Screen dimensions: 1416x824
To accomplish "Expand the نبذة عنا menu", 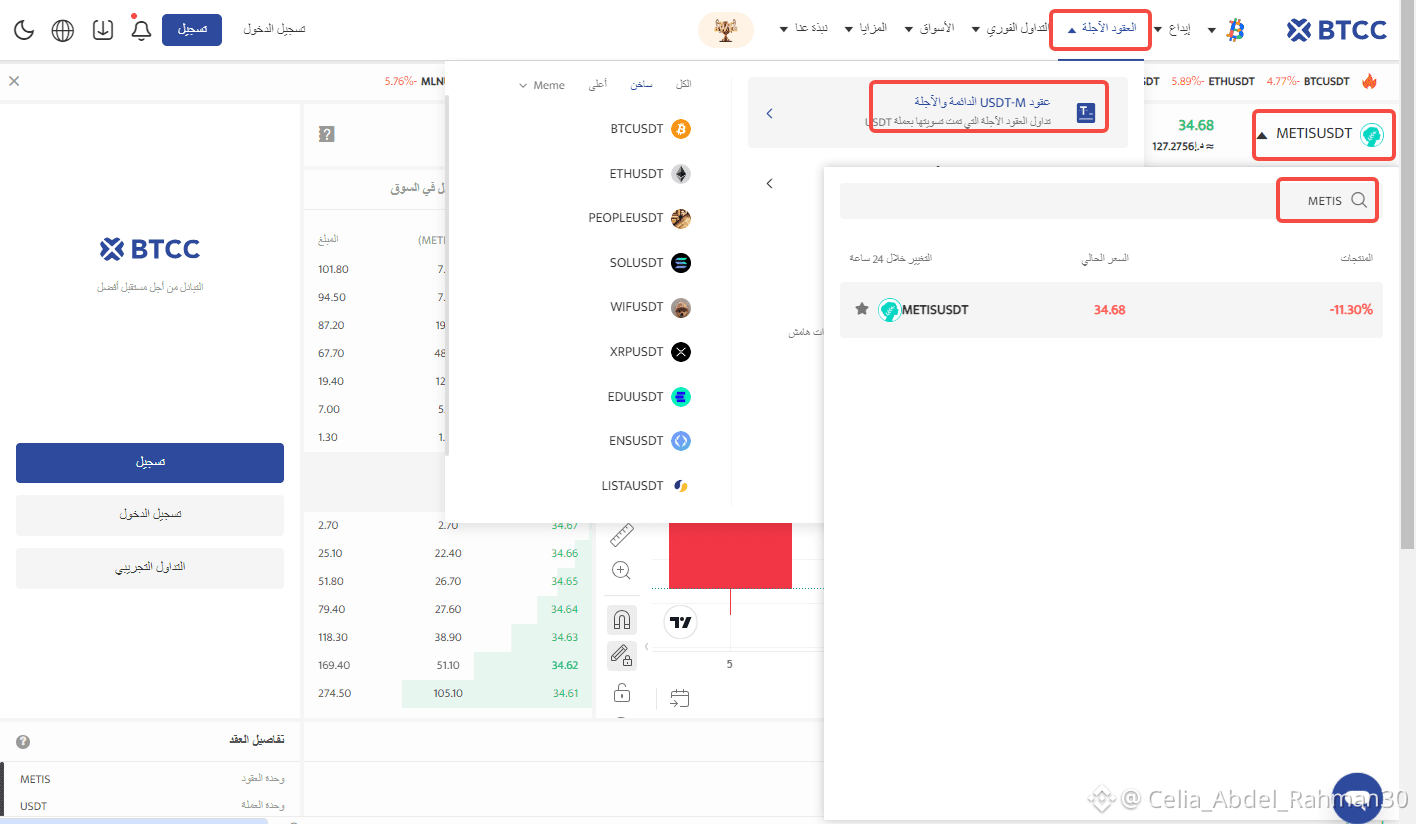I will (x=804, y=29).
